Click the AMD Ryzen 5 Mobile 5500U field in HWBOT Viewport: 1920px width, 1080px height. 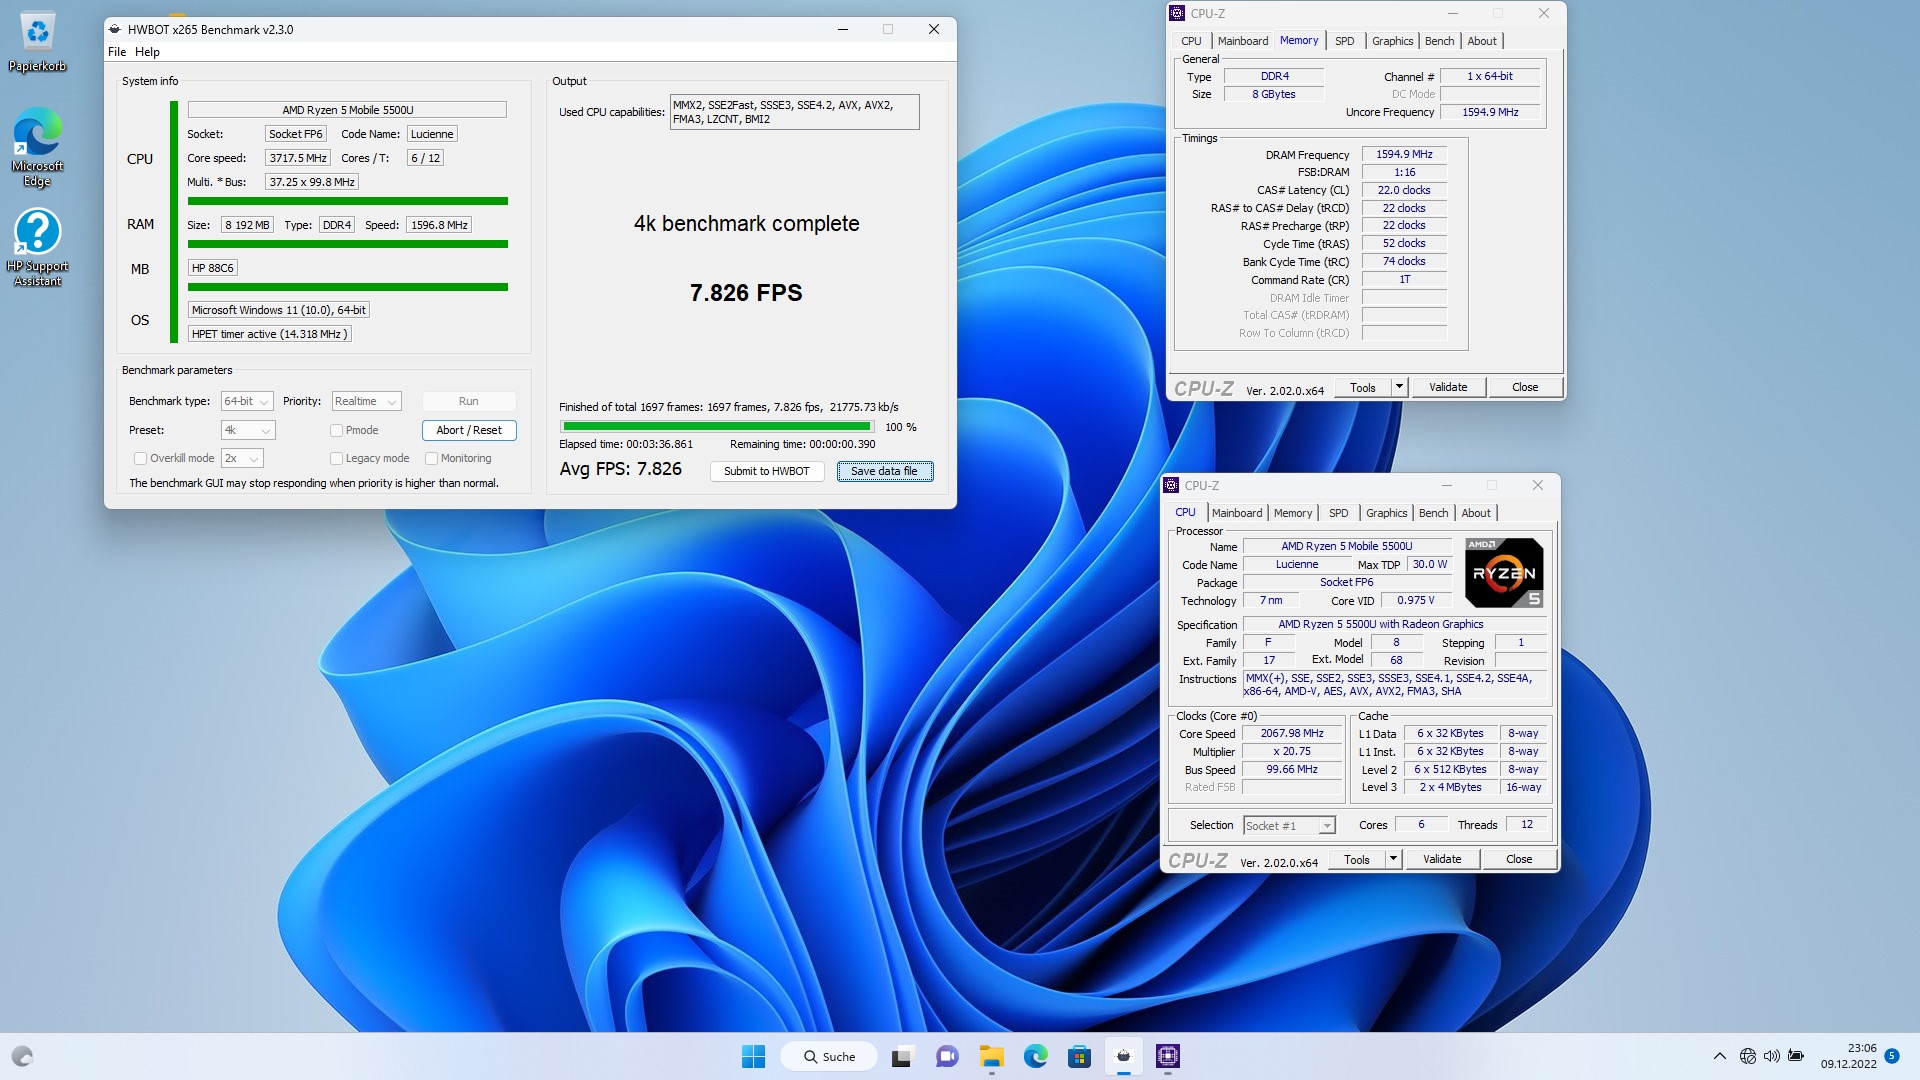pyautogui.click(x=347, y=110)
